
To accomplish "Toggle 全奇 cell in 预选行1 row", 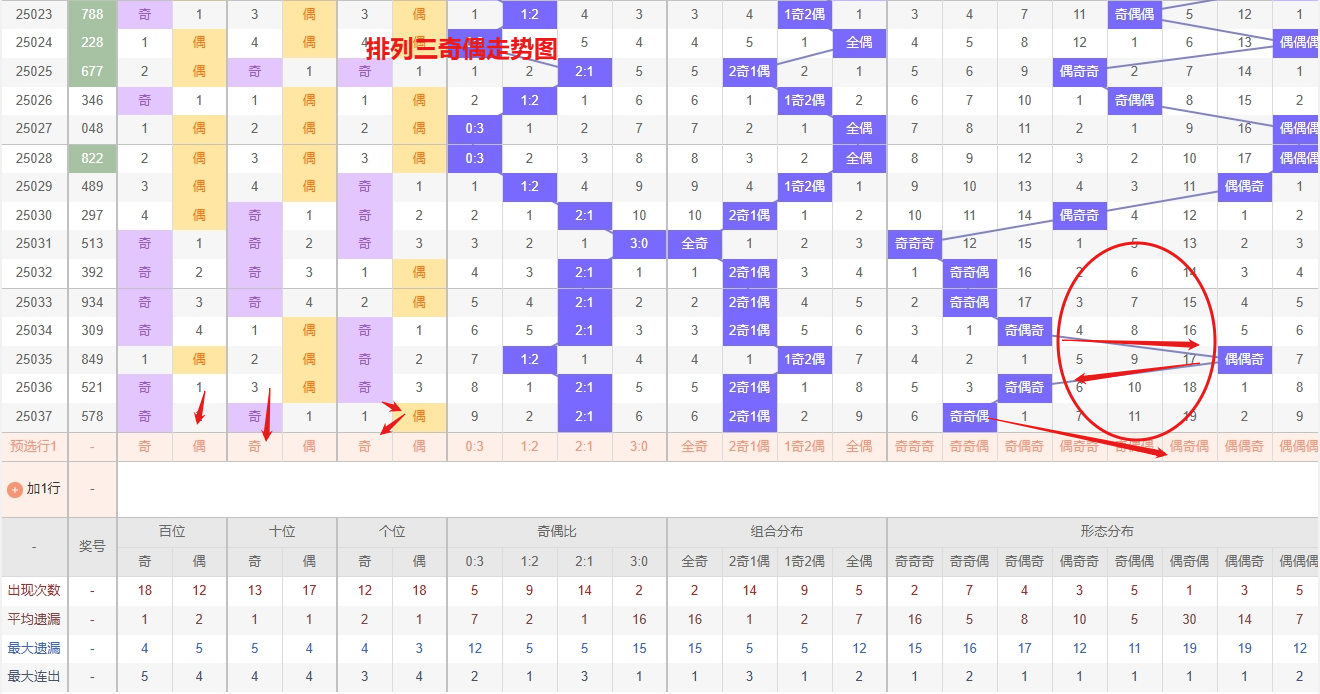I will tap(694, 446).
